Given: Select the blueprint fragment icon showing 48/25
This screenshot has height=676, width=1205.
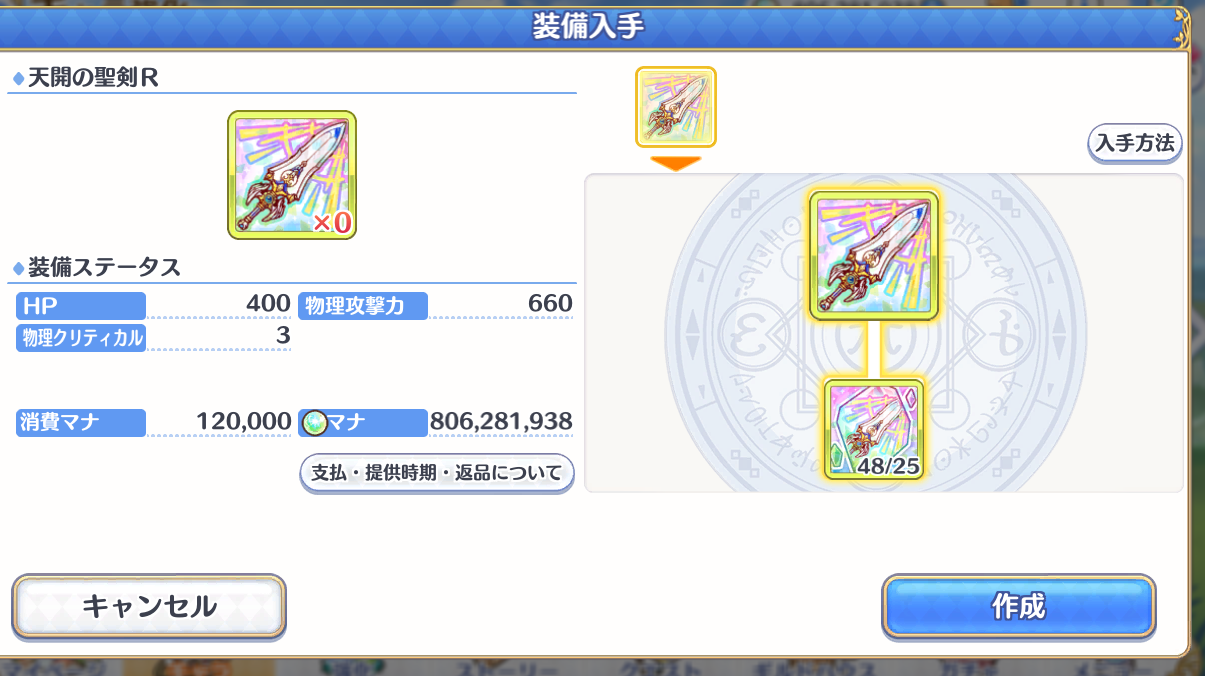Looking at the screenshot, I should [x=874, y=429].
